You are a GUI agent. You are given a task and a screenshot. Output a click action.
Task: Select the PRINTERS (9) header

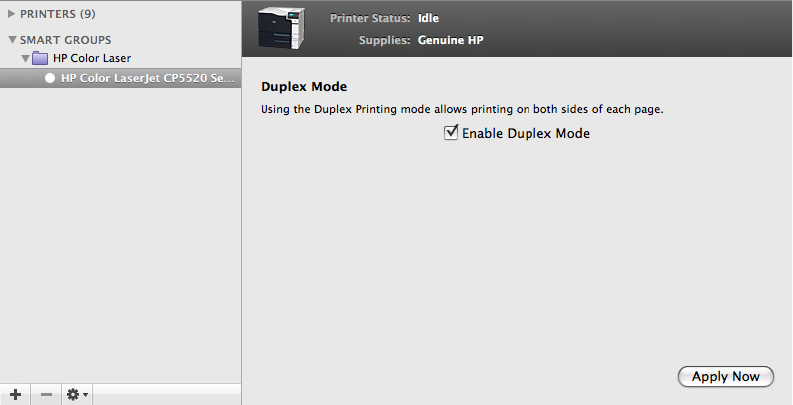pos(58,14)
